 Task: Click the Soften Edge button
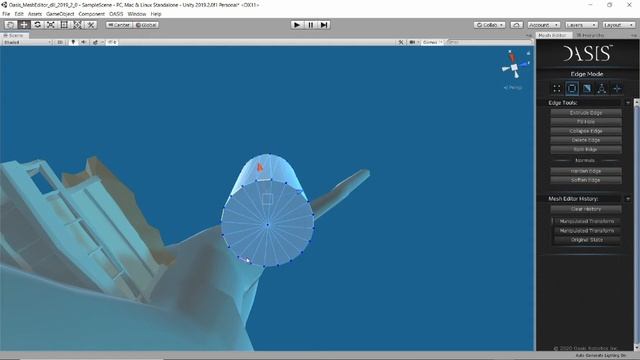pos(586,180)
